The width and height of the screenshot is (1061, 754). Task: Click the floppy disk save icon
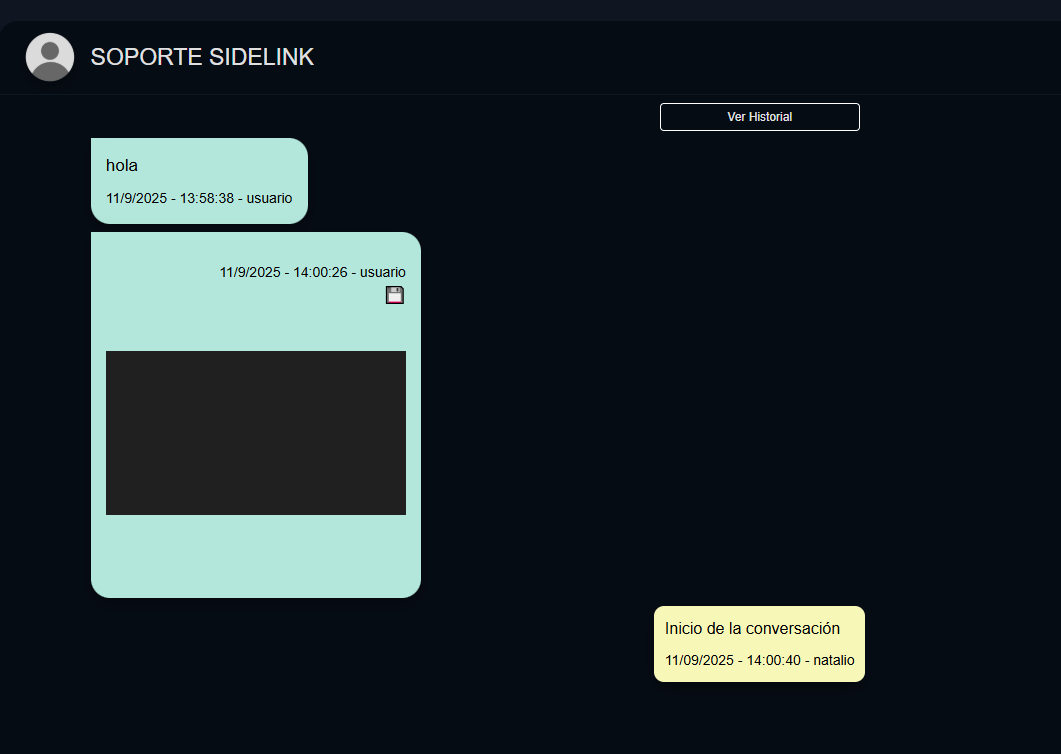(x=395, y=295)
